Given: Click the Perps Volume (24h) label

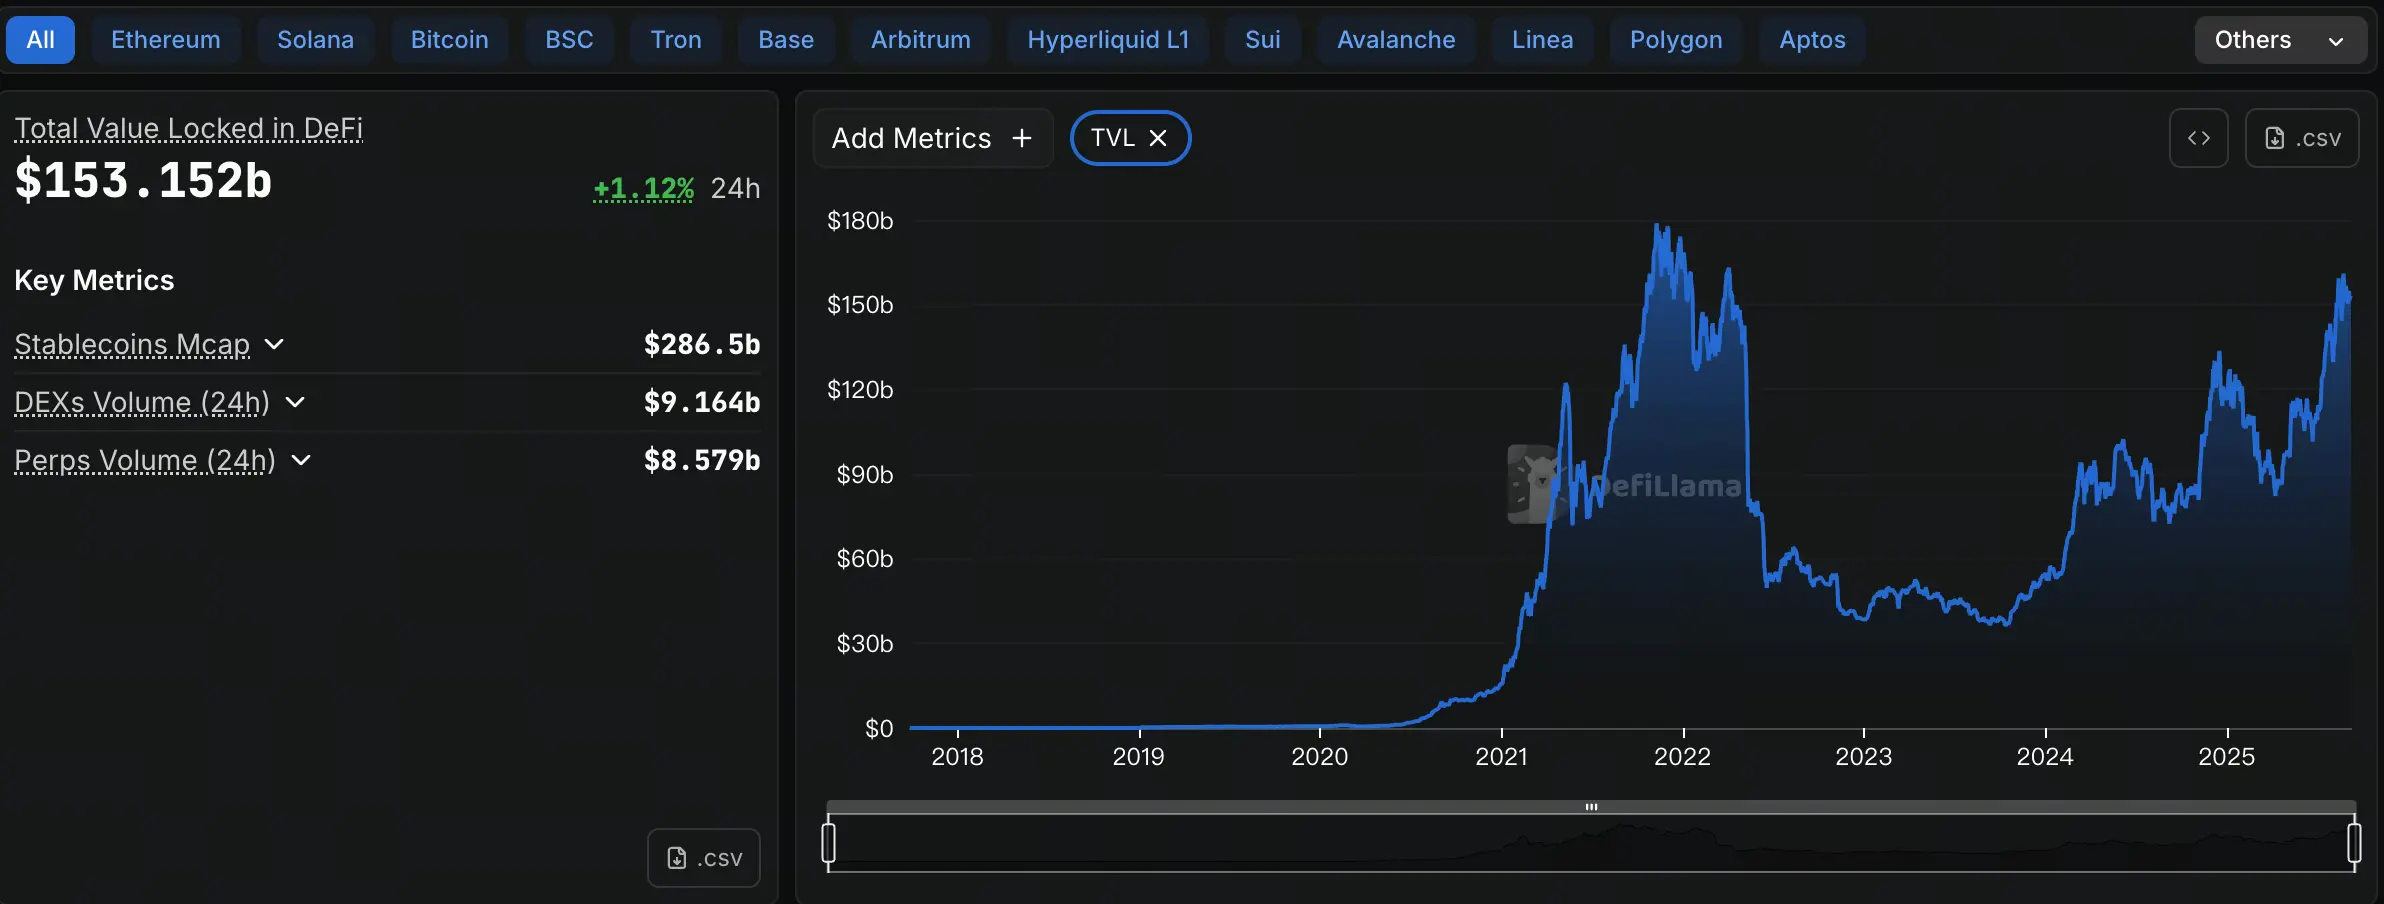Looking at the screenshot, I should click(x=145, y=460).
